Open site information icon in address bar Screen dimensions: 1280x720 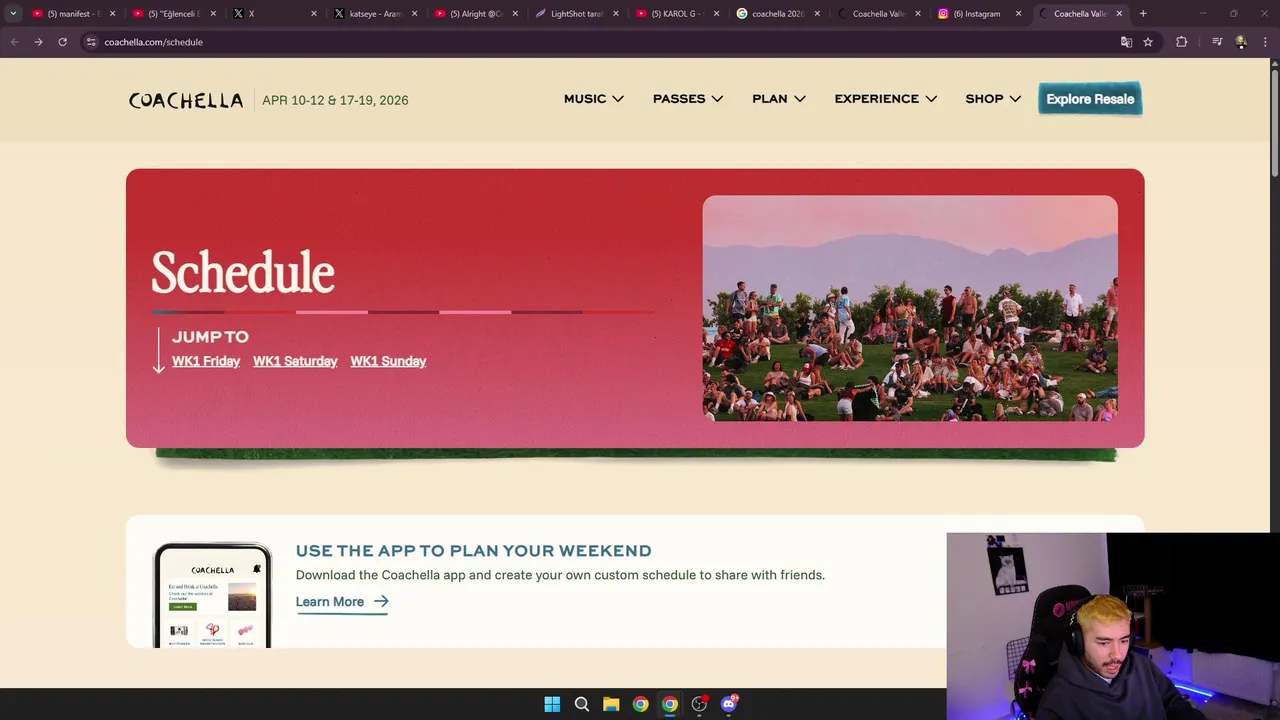coord(91,42)
